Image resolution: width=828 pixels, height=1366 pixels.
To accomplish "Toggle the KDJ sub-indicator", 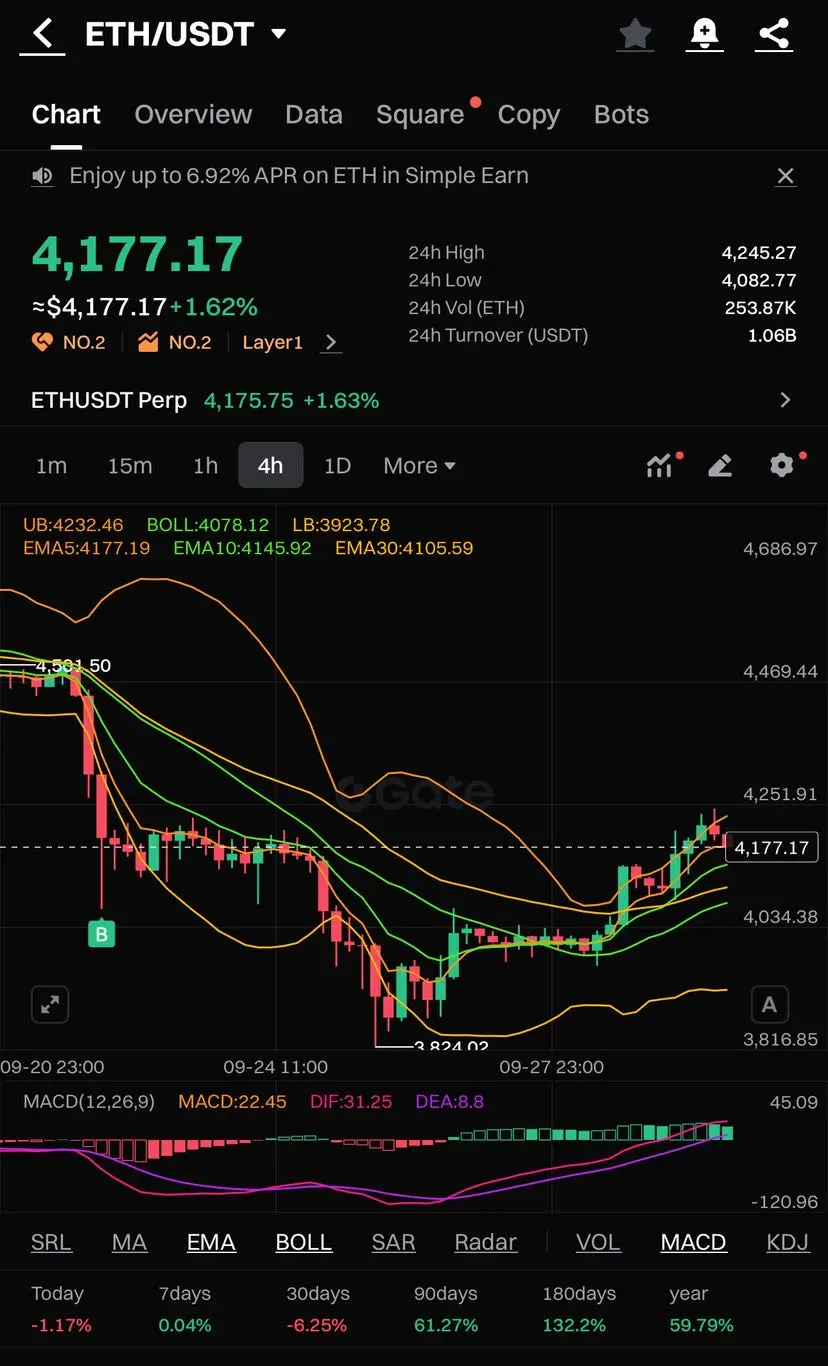I will [787, 1243].
